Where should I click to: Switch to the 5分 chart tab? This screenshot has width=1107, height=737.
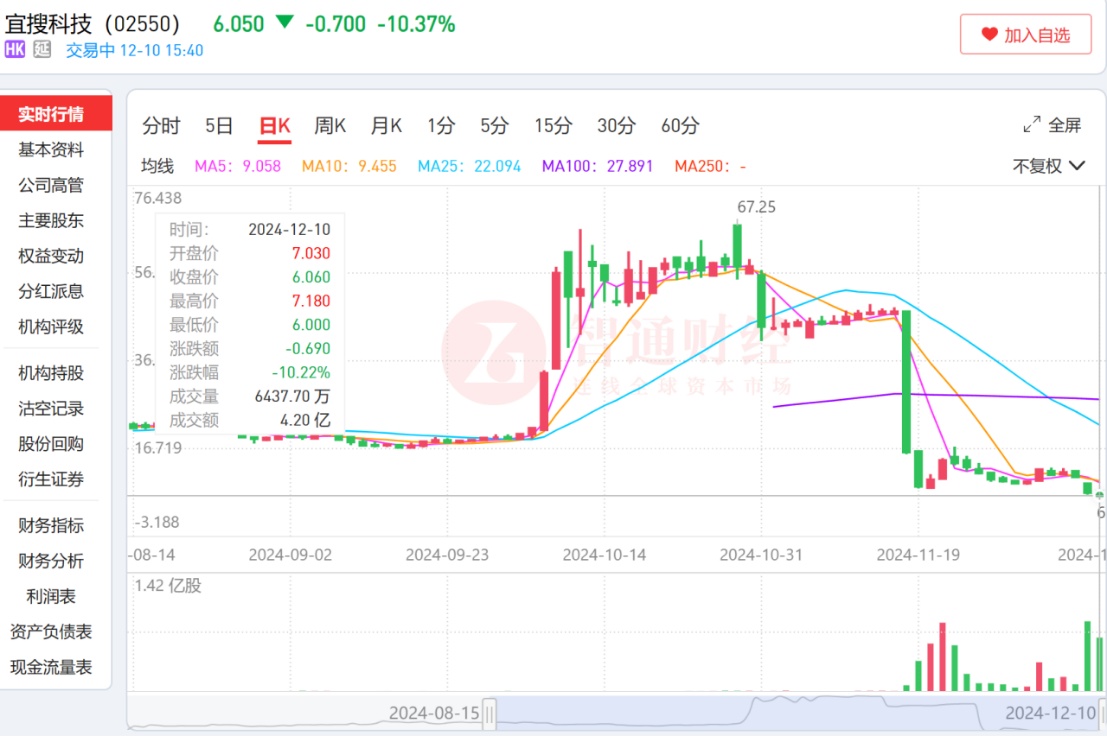click(494, 126)
